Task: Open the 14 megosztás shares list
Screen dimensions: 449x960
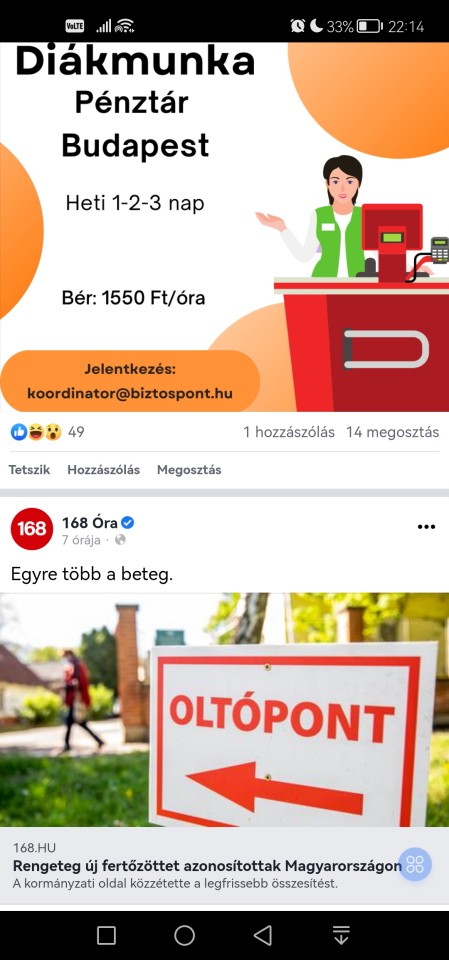Action: (393, 432)
